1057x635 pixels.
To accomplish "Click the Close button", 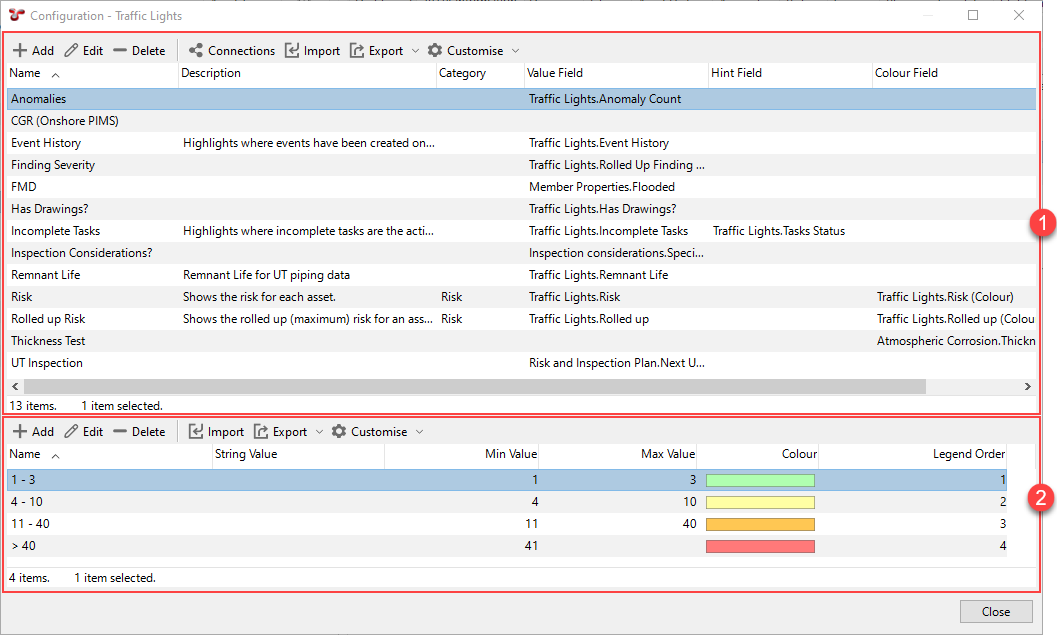I will click(995, 611).
